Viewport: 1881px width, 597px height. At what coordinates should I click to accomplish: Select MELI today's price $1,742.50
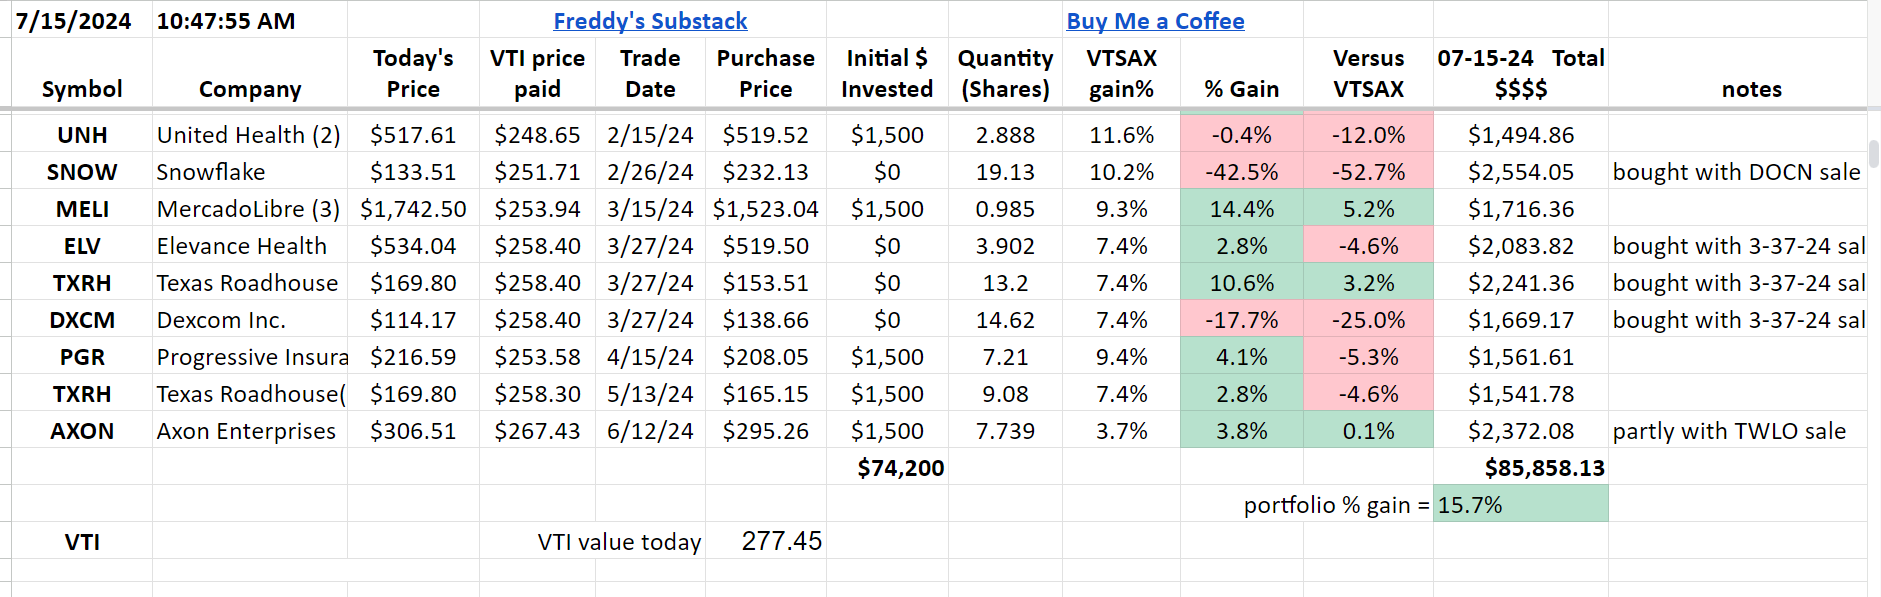point(413,209)
